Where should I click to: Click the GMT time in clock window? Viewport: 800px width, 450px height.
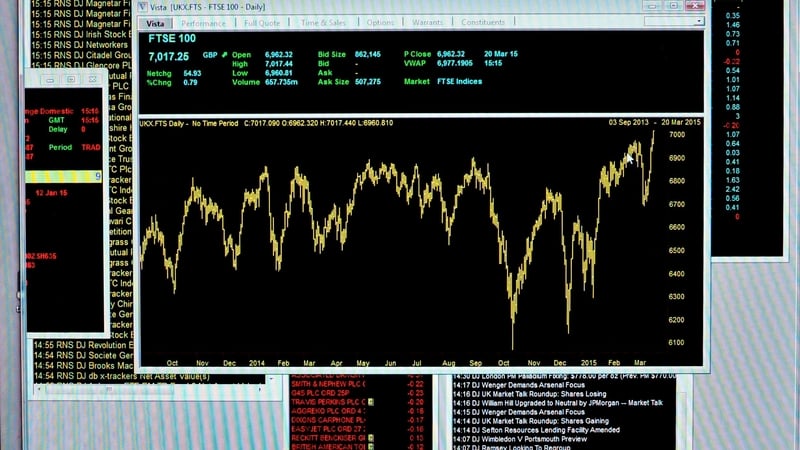90,120
